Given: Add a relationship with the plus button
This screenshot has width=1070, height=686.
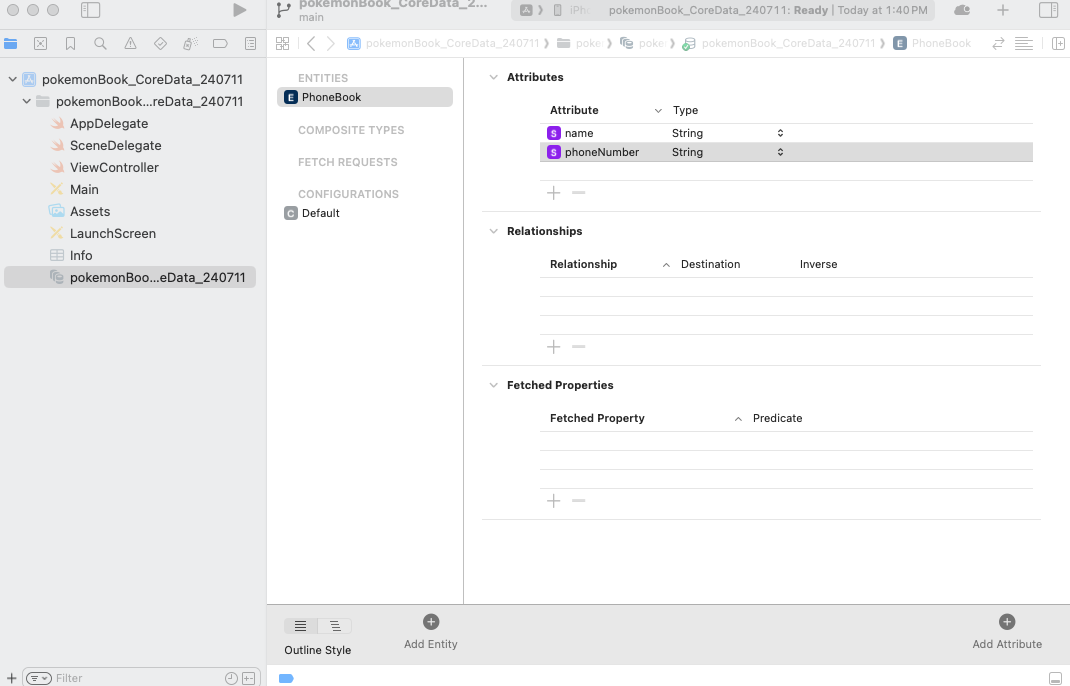Looking at the screenshot, I should pyautogui.click(x=553, y=347).
